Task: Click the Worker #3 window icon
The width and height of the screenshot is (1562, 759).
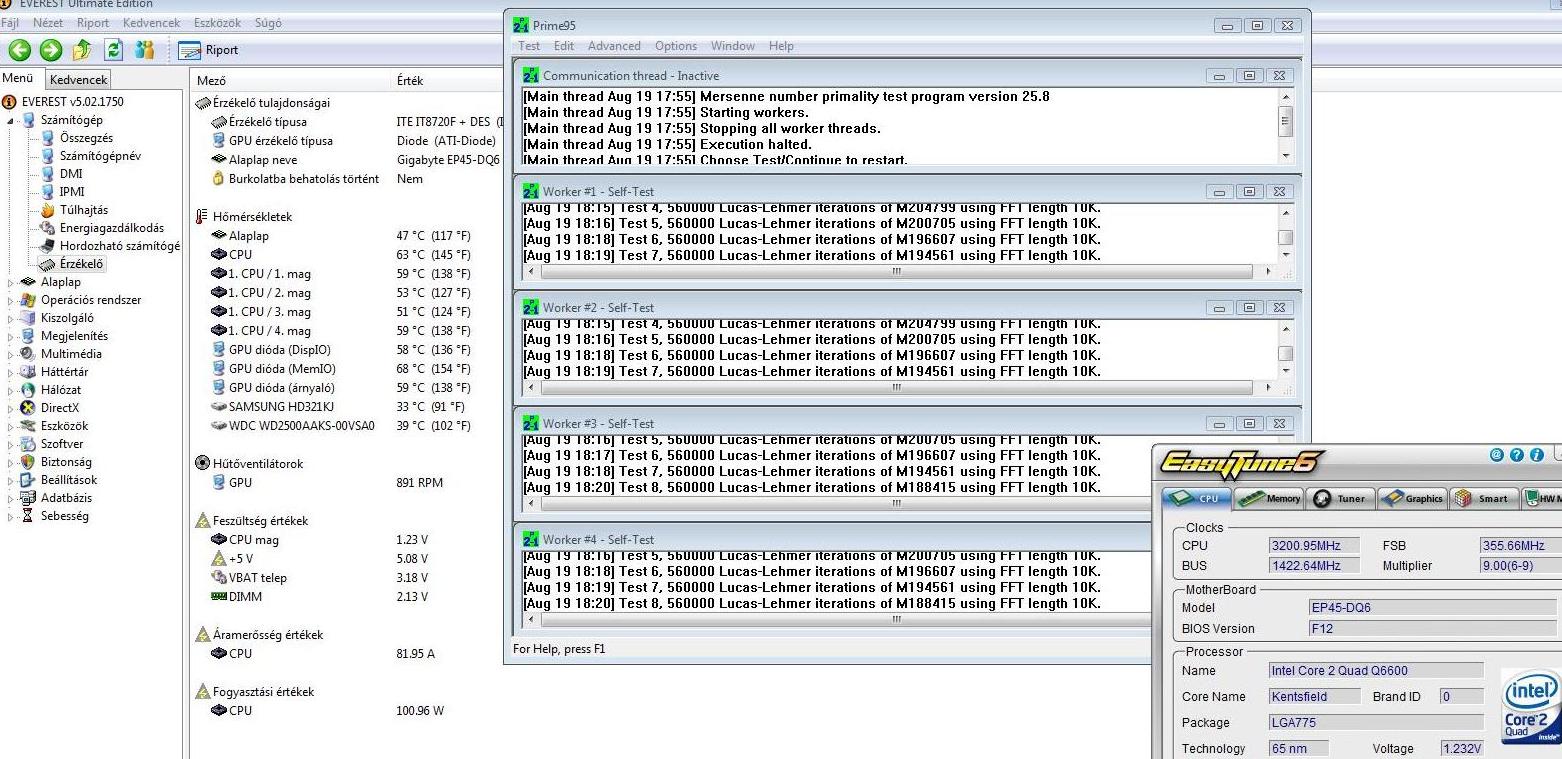Action: [x=531, y=423]
